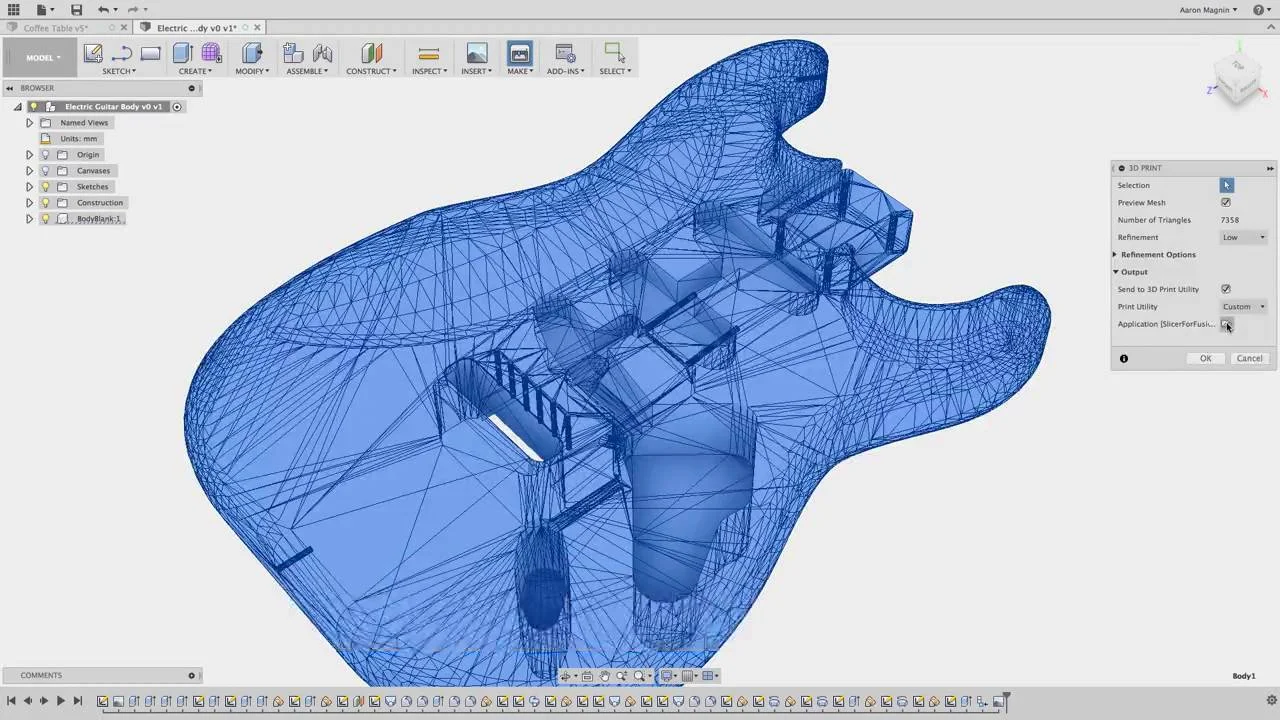Screen dimensions: 1280x720
Task: Click the Create Sketch toolbar icon
Action: coord(93,54)
